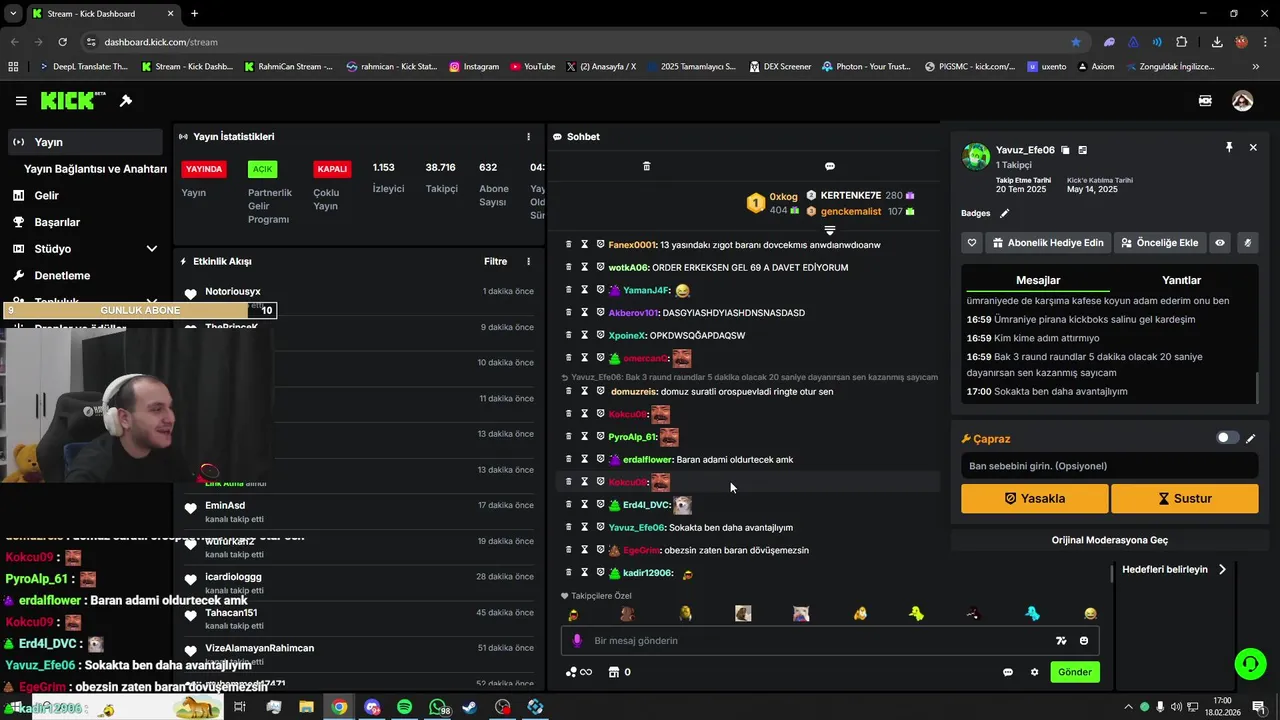This screenshot has width=1280, height=720.
Task: Edit the Çapraz preset with pencil icon
Action: coord(1250,438)
